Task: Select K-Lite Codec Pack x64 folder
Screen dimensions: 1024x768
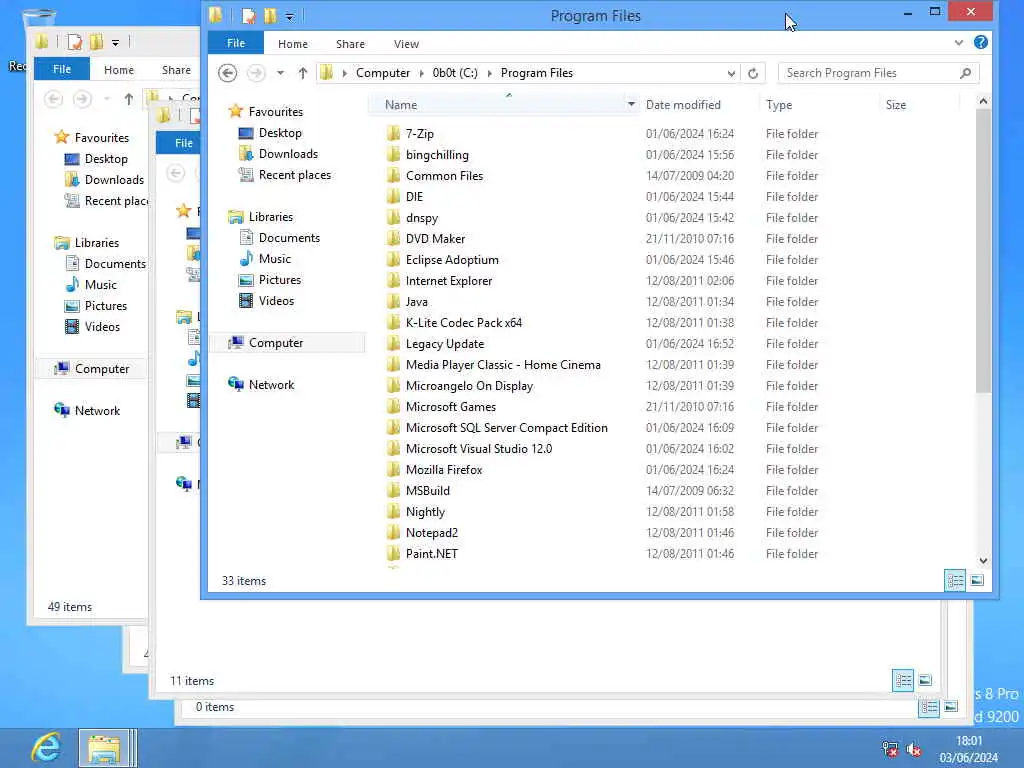Action: click(464, 323)
